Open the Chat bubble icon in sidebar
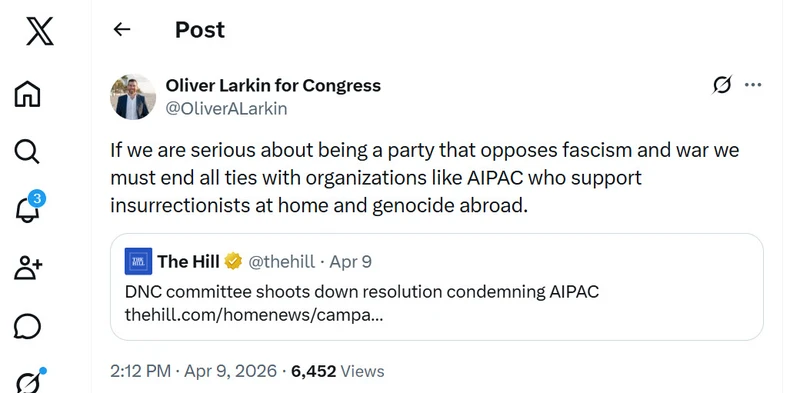This screenshot has height=393, width=800. 28,326
